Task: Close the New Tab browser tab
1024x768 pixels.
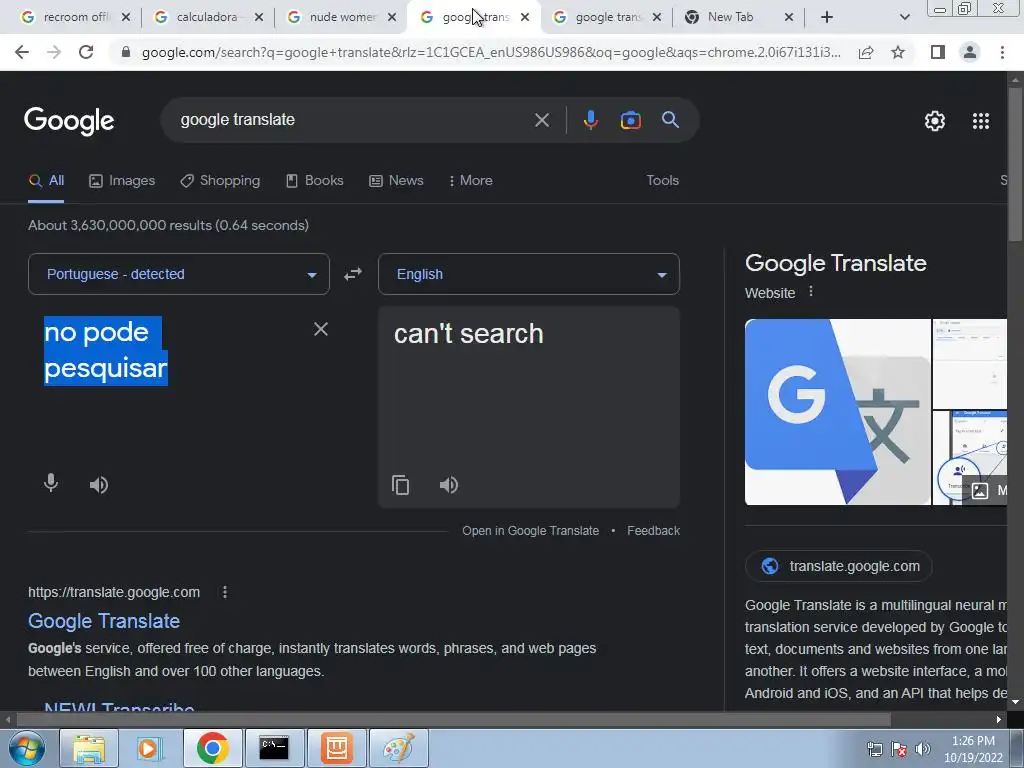Action: (788, 18)
